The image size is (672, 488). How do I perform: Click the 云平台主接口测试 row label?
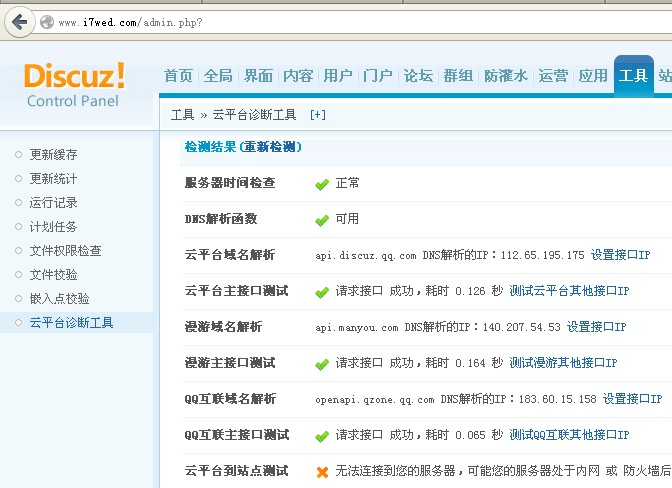236,291
